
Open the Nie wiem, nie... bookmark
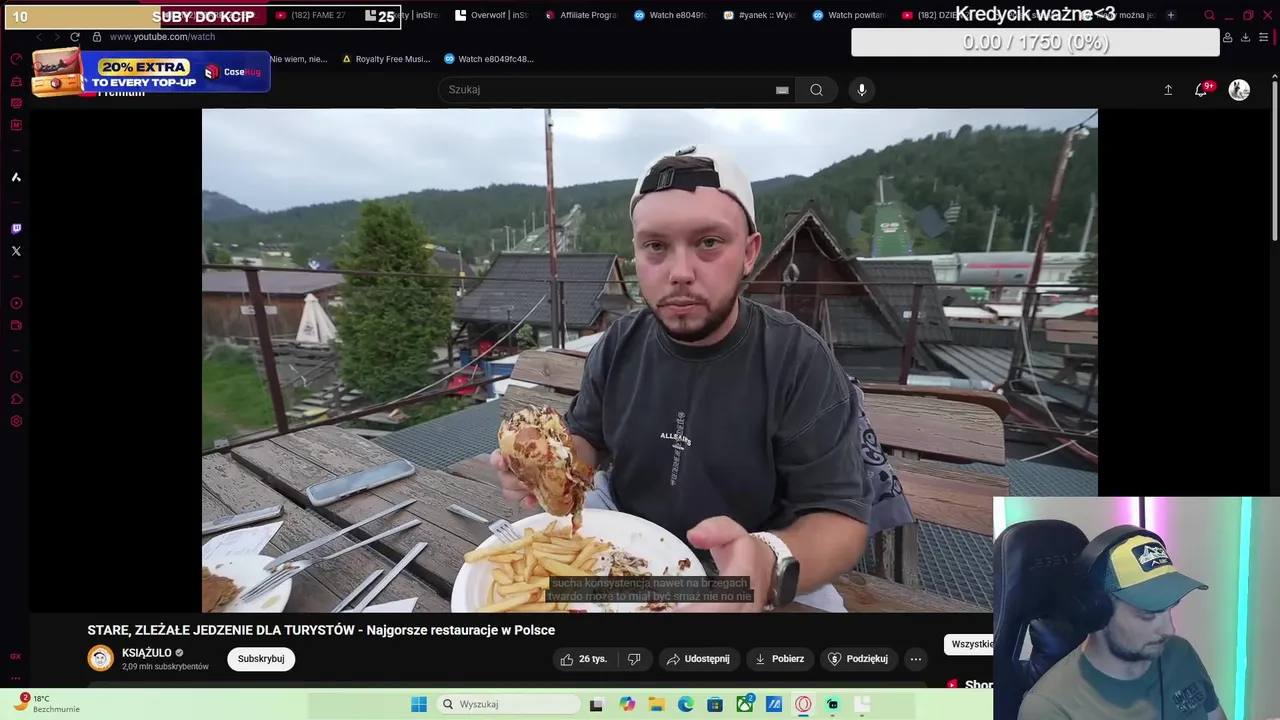pos(298,59)
